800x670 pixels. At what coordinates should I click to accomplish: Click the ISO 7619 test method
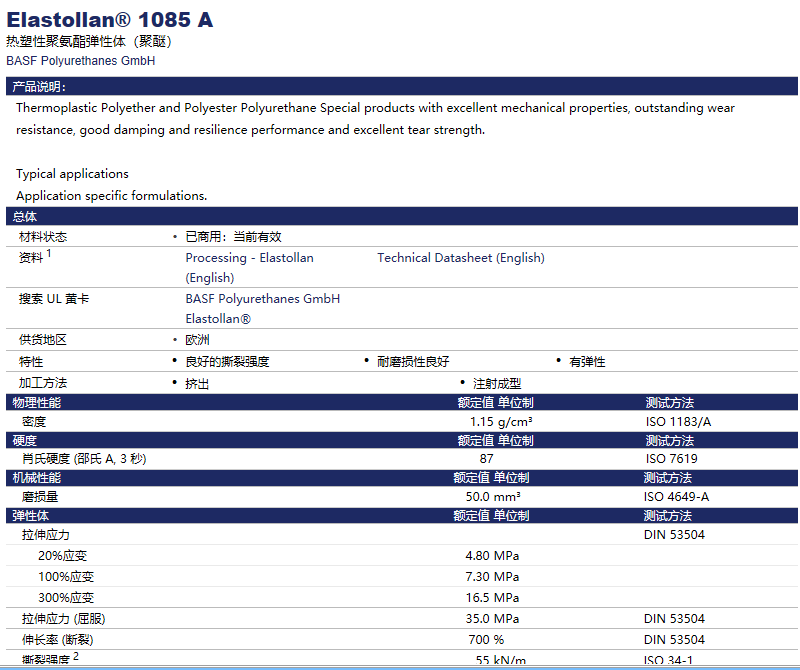coord(671,459)
